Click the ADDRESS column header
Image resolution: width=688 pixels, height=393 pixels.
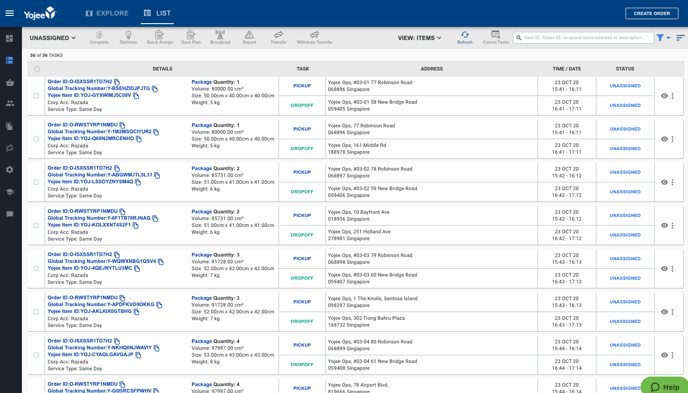coord(431,69)
